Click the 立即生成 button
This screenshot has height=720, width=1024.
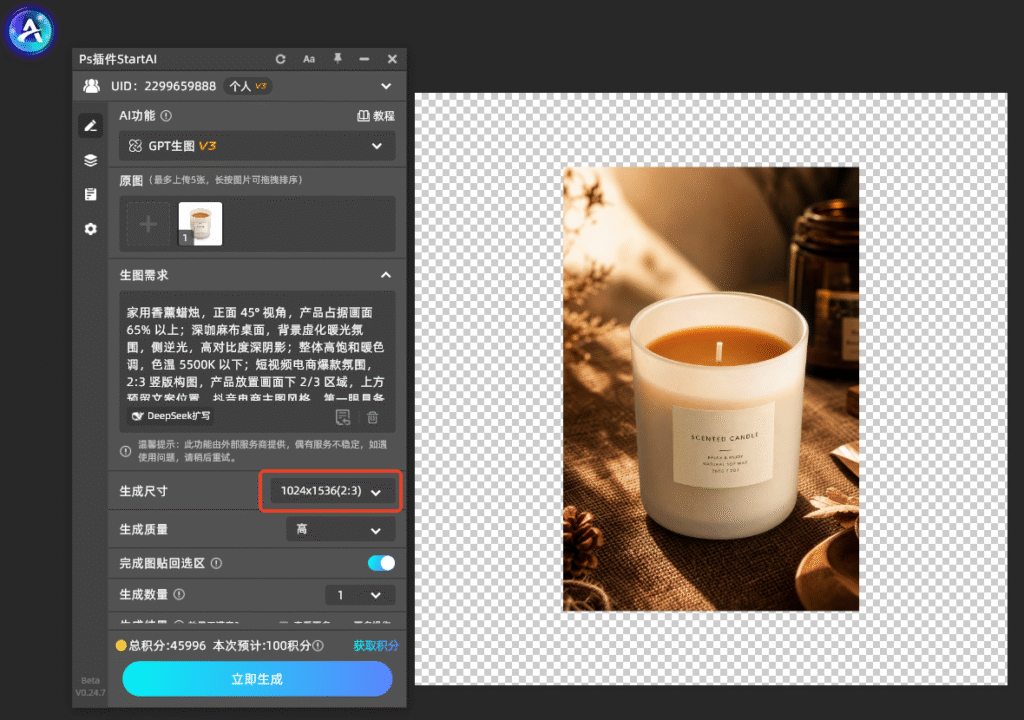click(257, 679)
